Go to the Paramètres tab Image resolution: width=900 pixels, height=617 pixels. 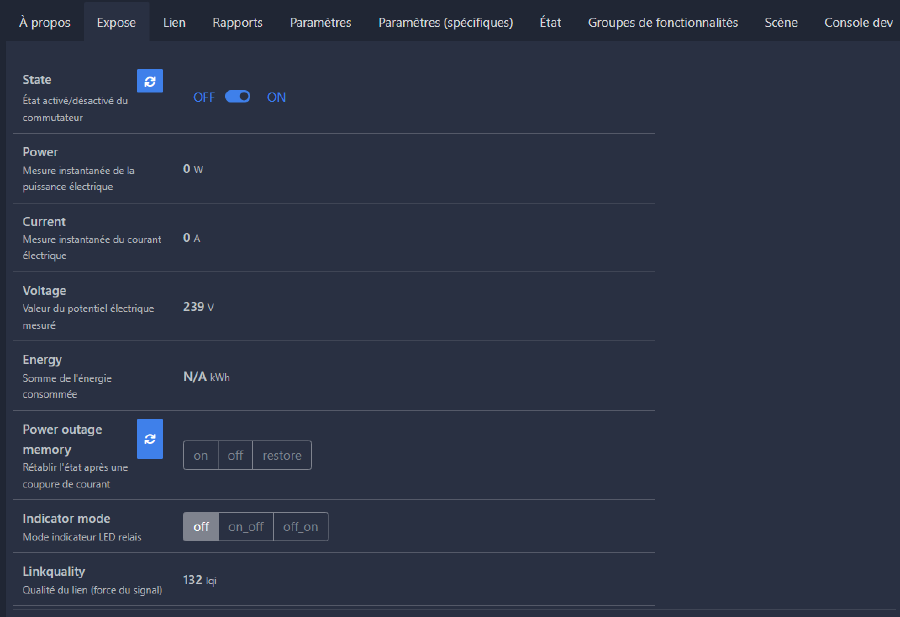[x=320, y=22]
